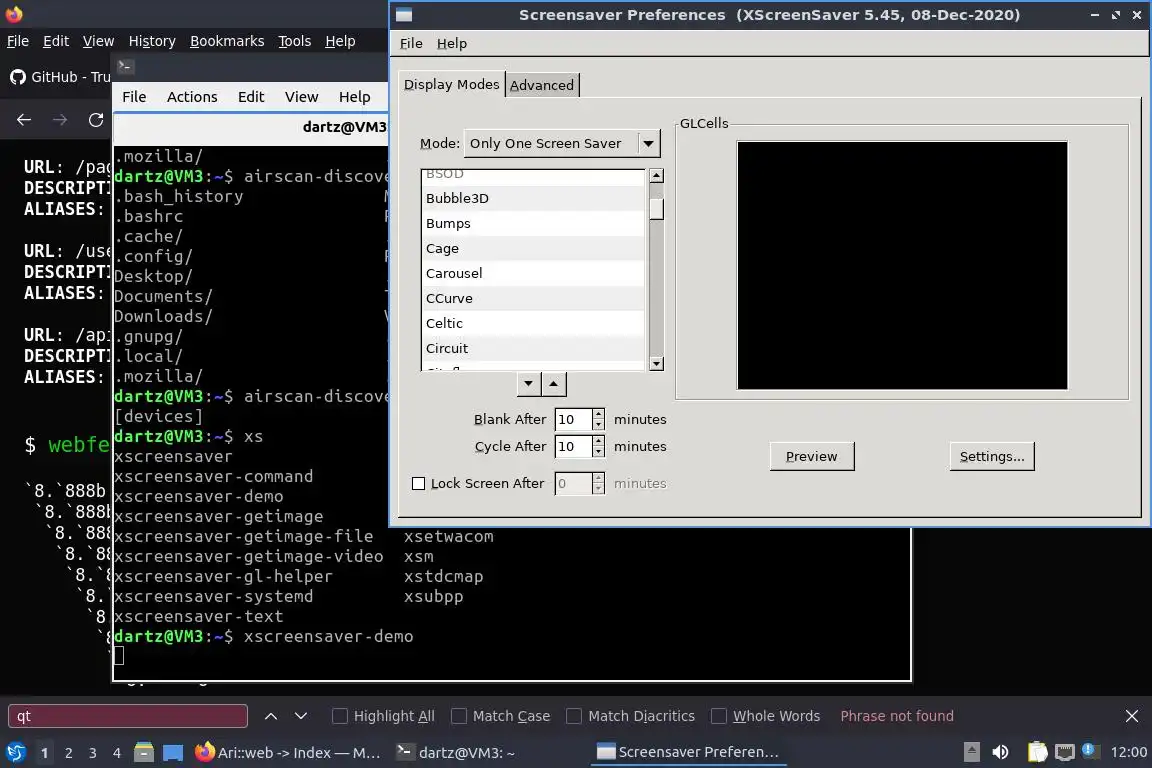1152x768 pixels.
Task: Increase the Cycle After minutes value
Action: point(599,442)
